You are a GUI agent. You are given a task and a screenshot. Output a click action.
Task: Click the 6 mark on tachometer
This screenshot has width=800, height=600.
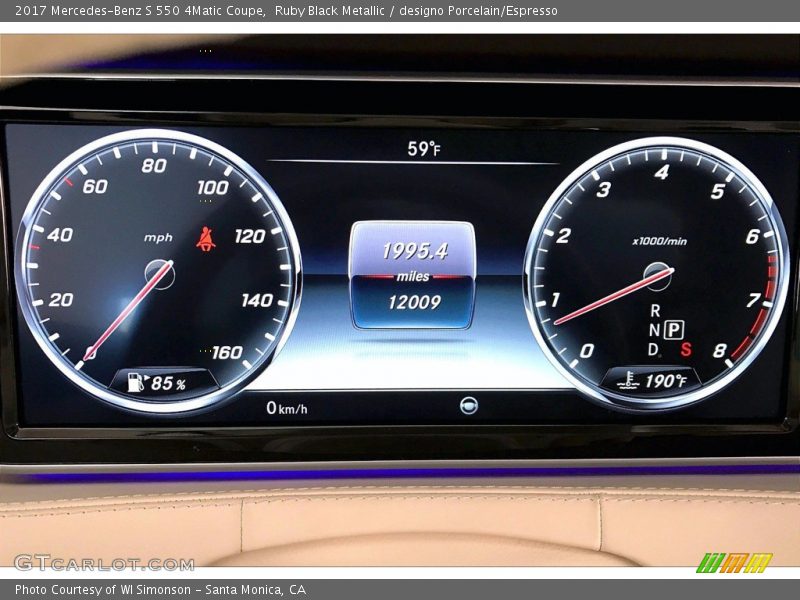(753, 237)
